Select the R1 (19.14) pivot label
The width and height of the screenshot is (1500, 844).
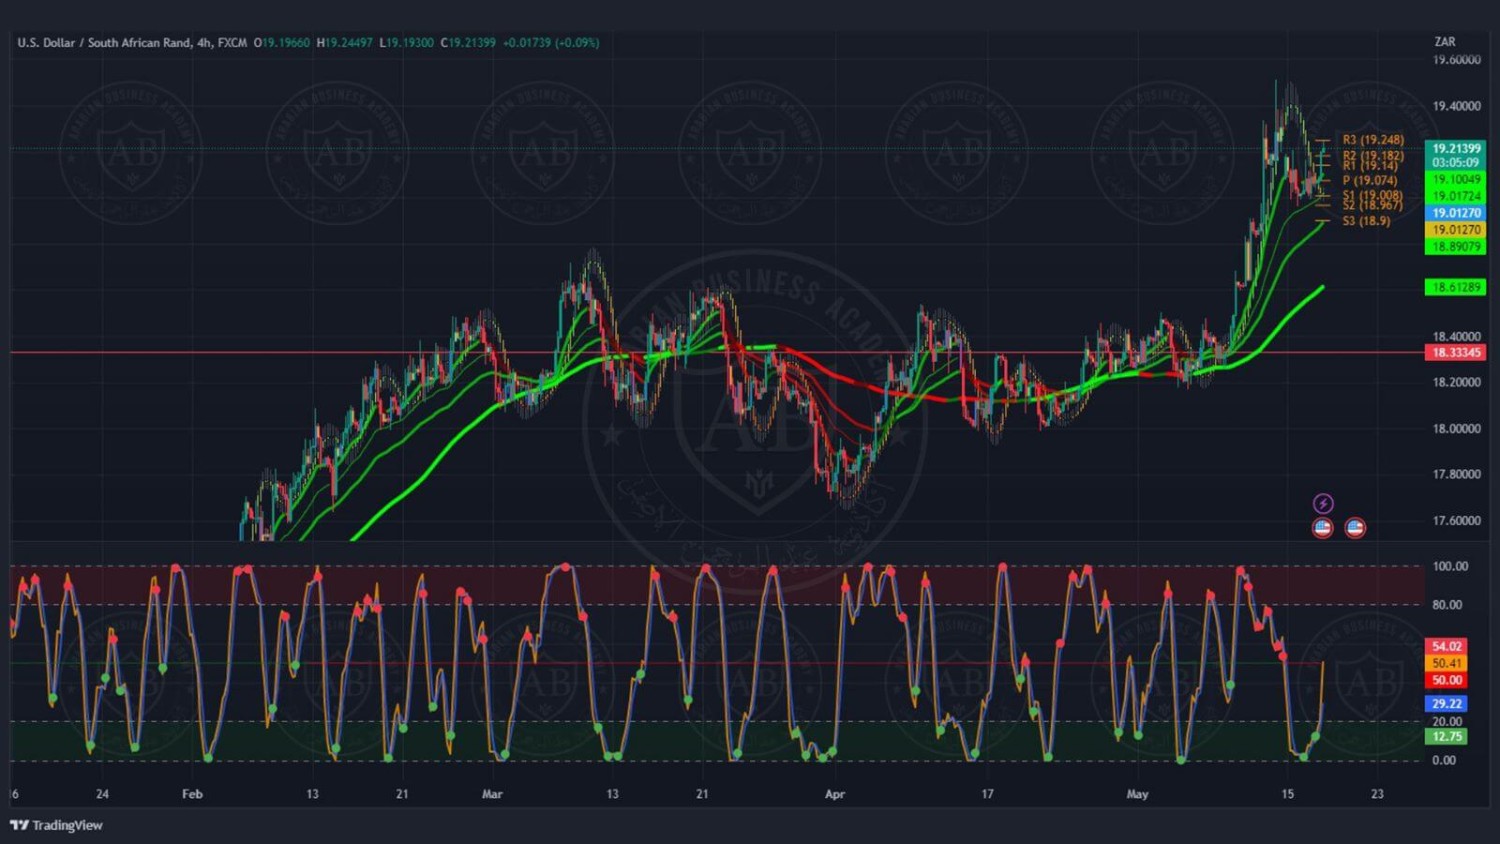pos(1370,166)
